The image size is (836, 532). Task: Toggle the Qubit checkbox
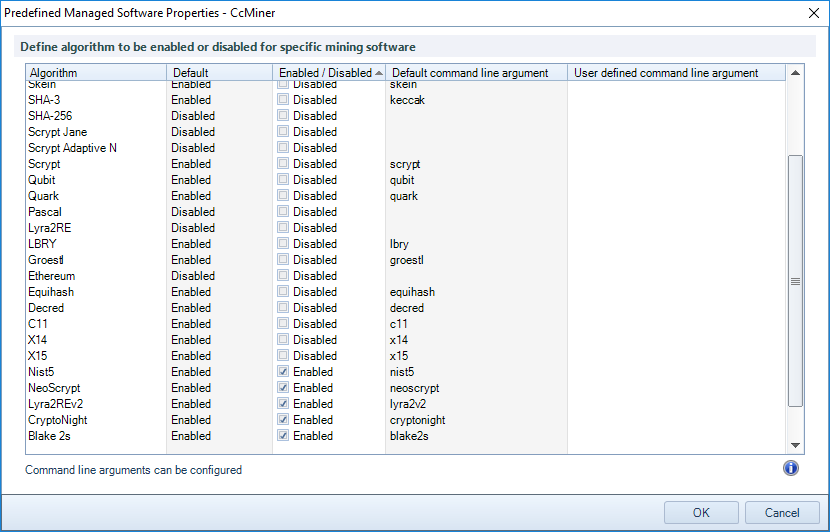coord(283,179)
